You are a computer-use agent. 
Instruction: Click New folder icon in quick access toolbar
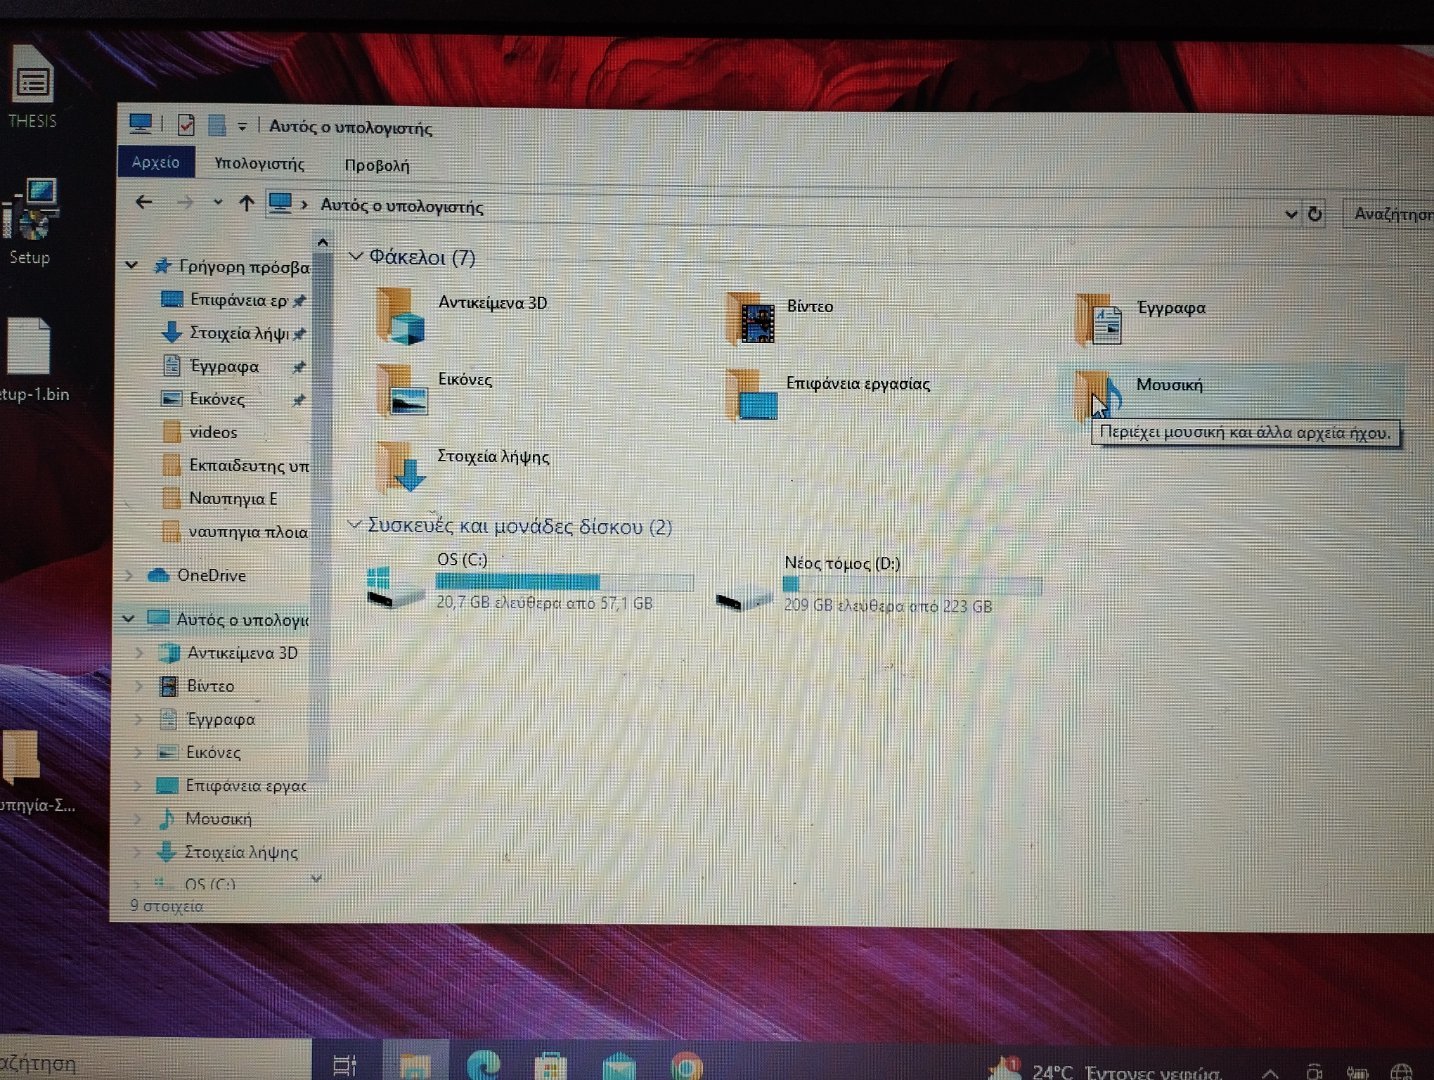pyautogui.click(x=216, y=125)
